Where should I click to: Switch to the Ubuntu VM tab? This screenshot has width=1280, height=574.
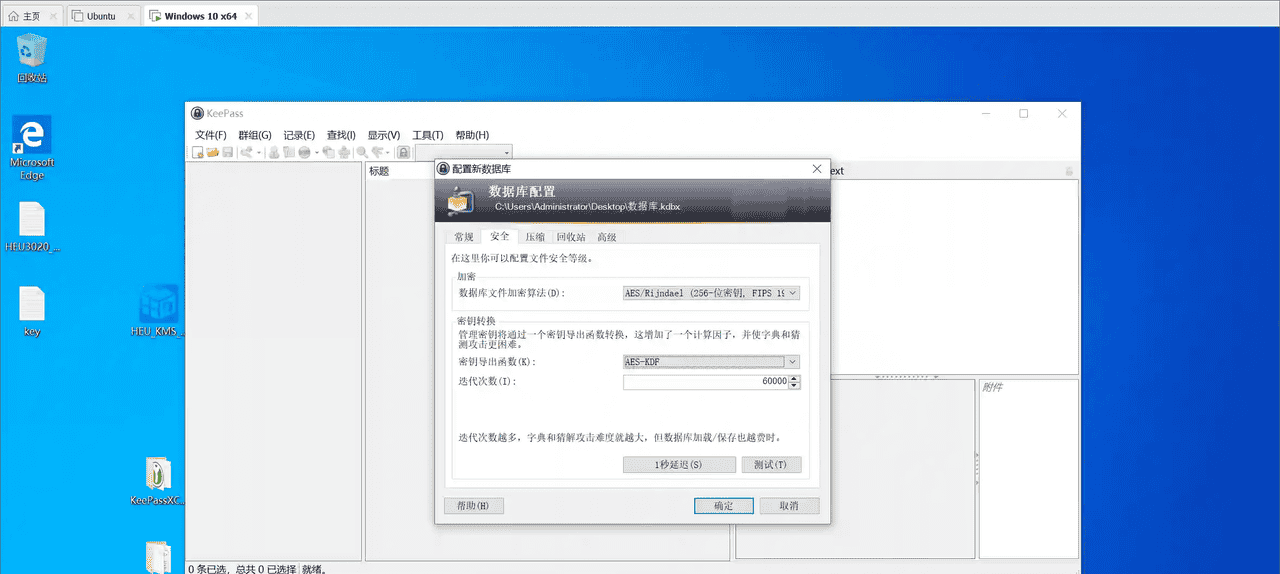coord(102,16)
